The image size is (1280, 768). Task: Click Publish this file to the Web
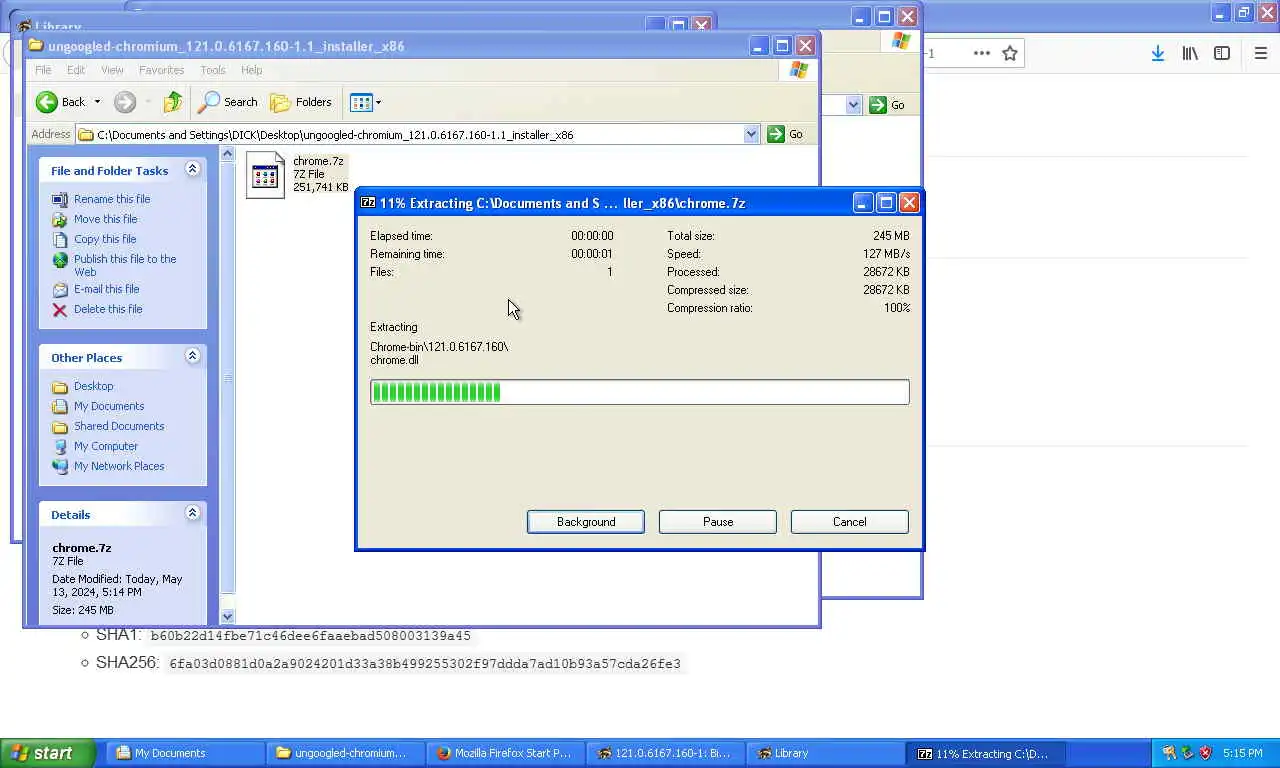[124, 265]
